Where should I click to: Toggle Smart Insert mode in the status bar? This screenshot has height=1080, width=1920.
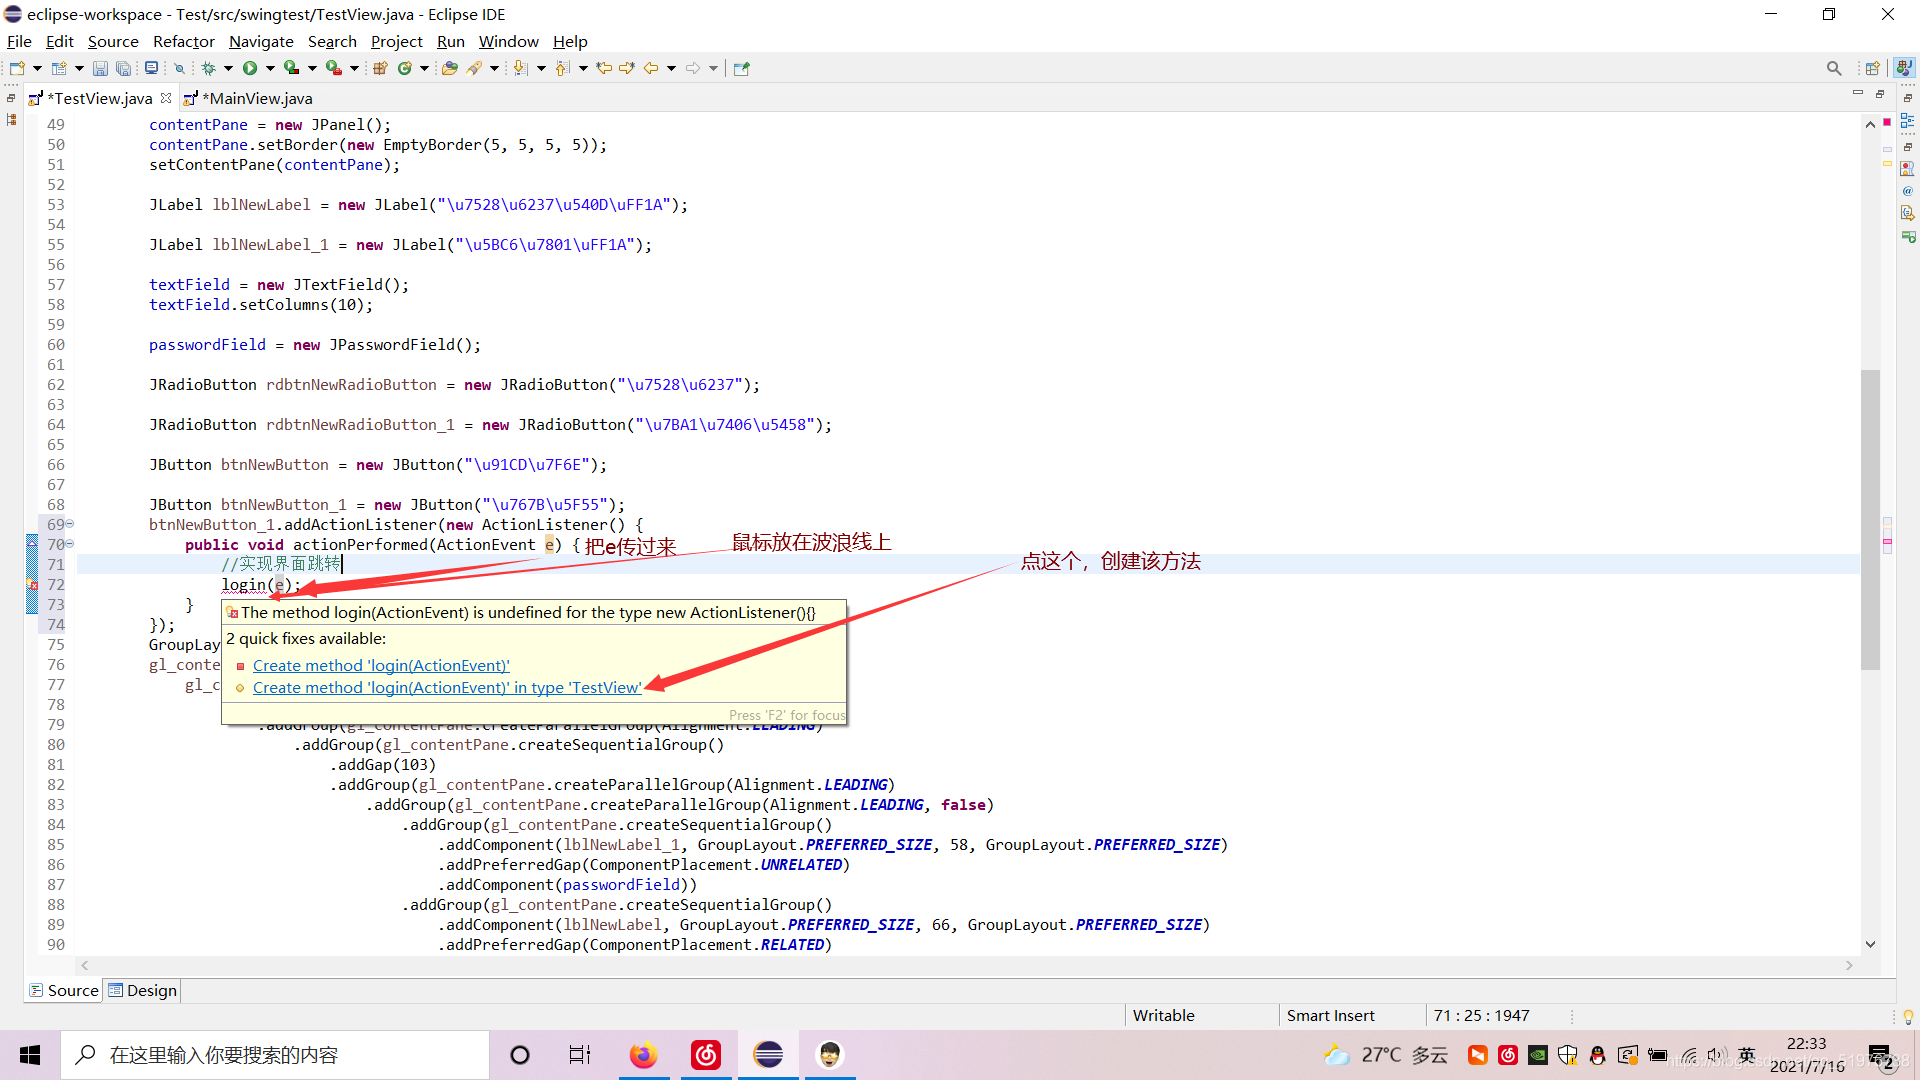1331,1015
